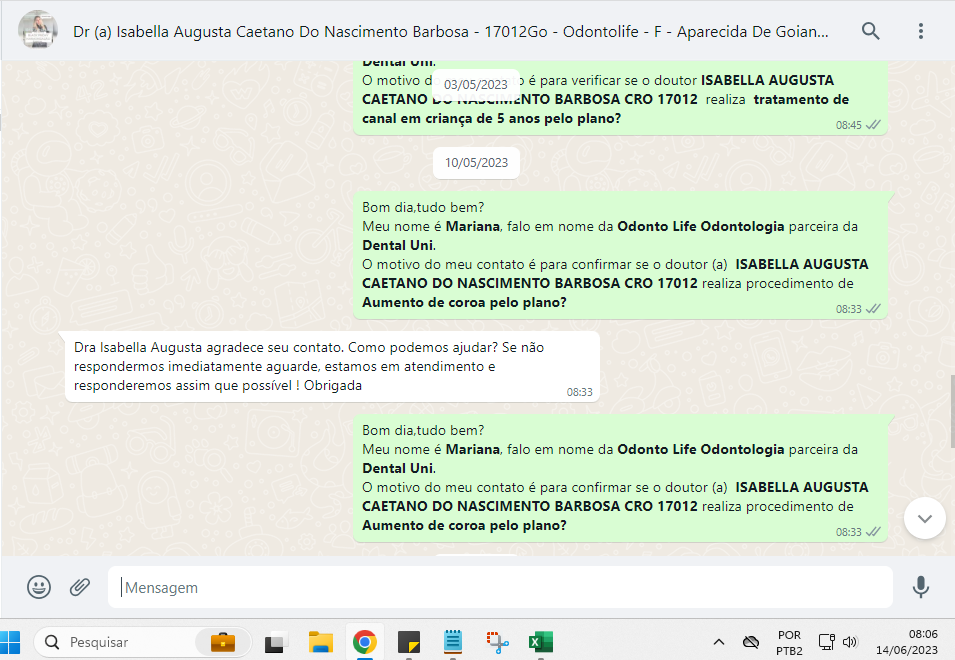Click the Pesquisar taskbar search box
The width and height of the screenshot is (955, 660).
(143, 642)
